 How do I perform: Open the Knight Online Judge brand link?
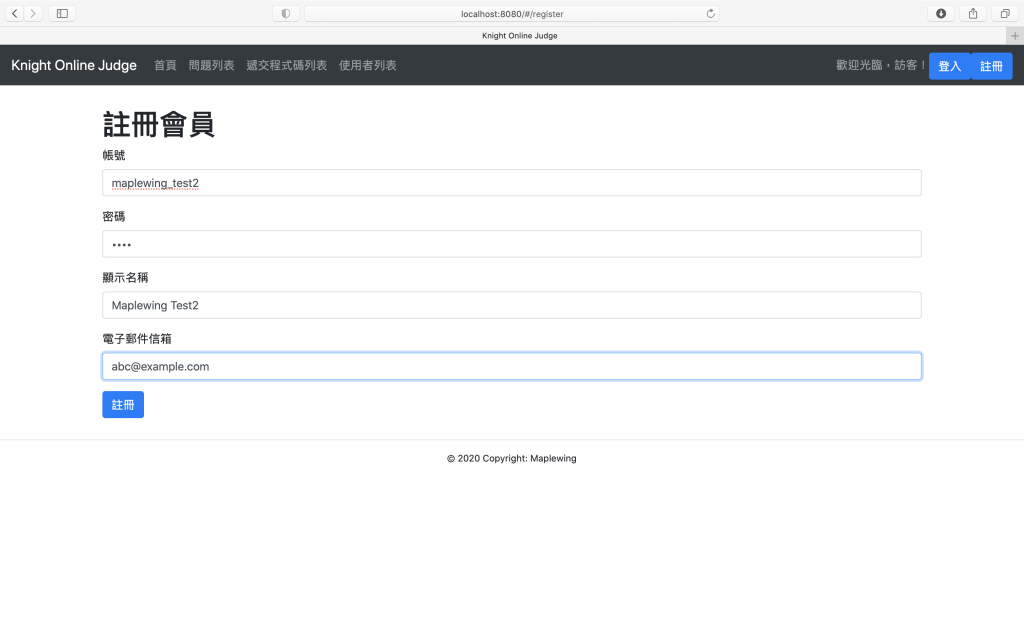(74, 65)
